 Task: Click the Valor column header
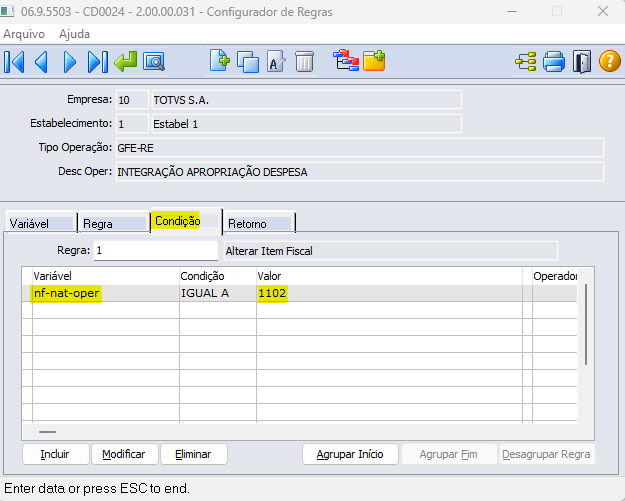pos(389,276)
